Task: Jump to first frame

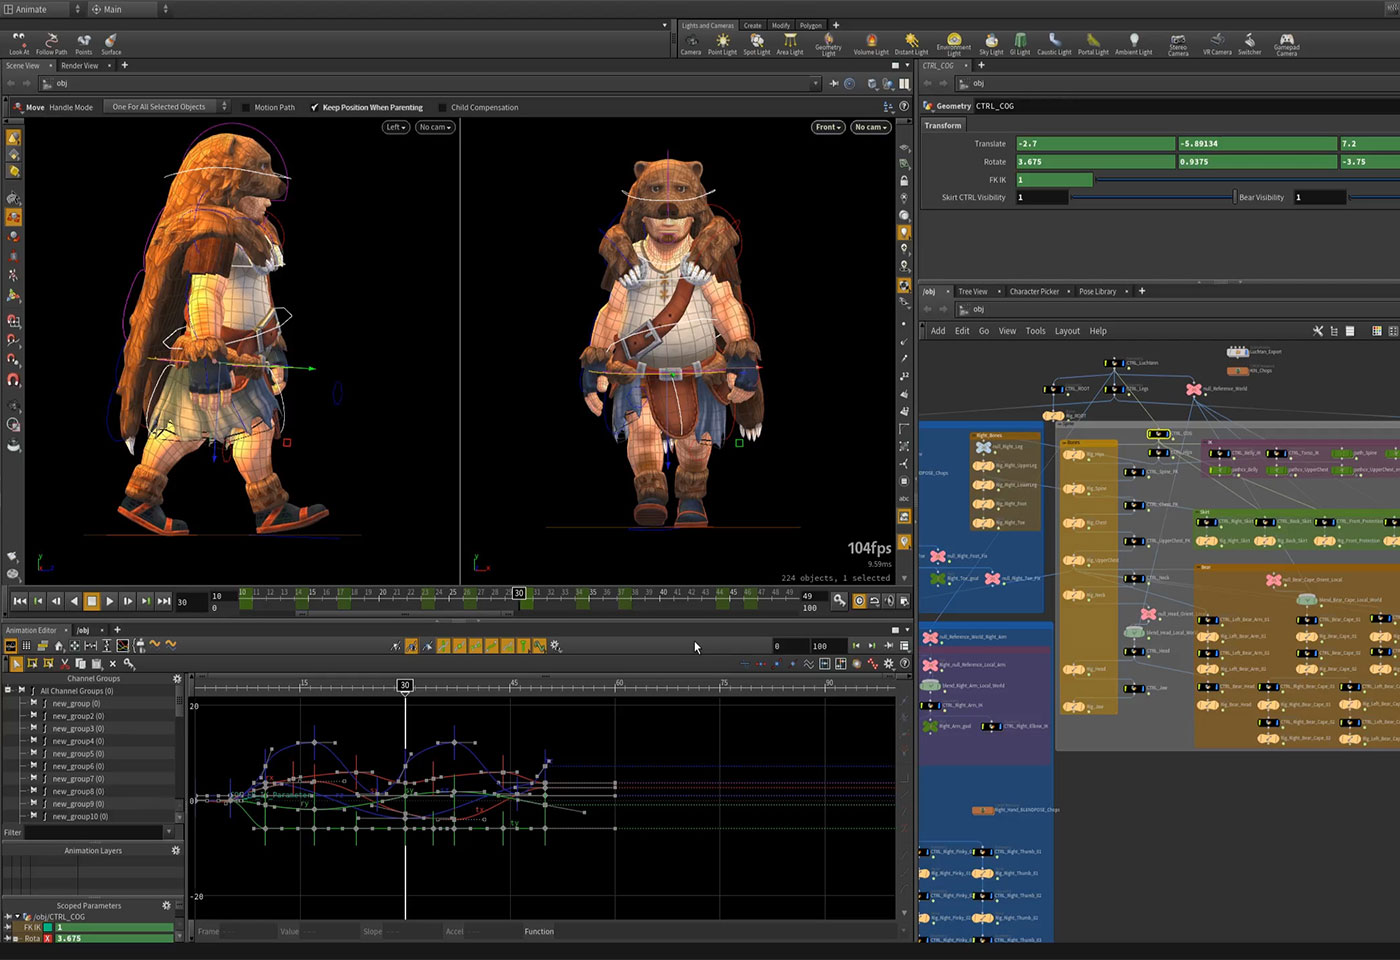Action: point(20,601)
